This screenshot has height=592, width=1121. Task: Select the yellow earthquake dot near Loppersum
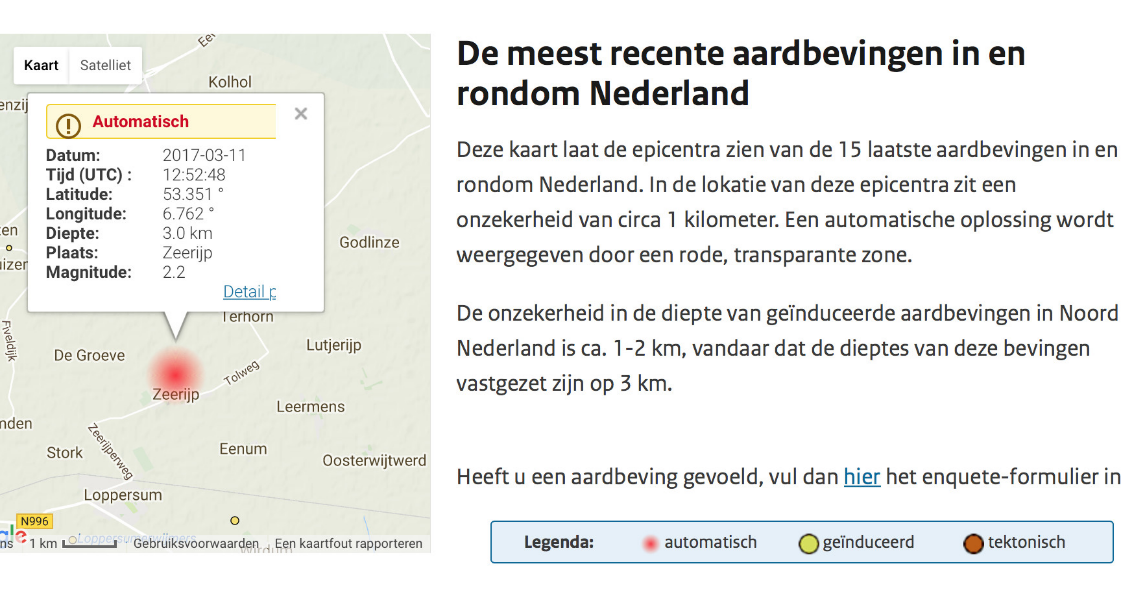tap(236, 520)
